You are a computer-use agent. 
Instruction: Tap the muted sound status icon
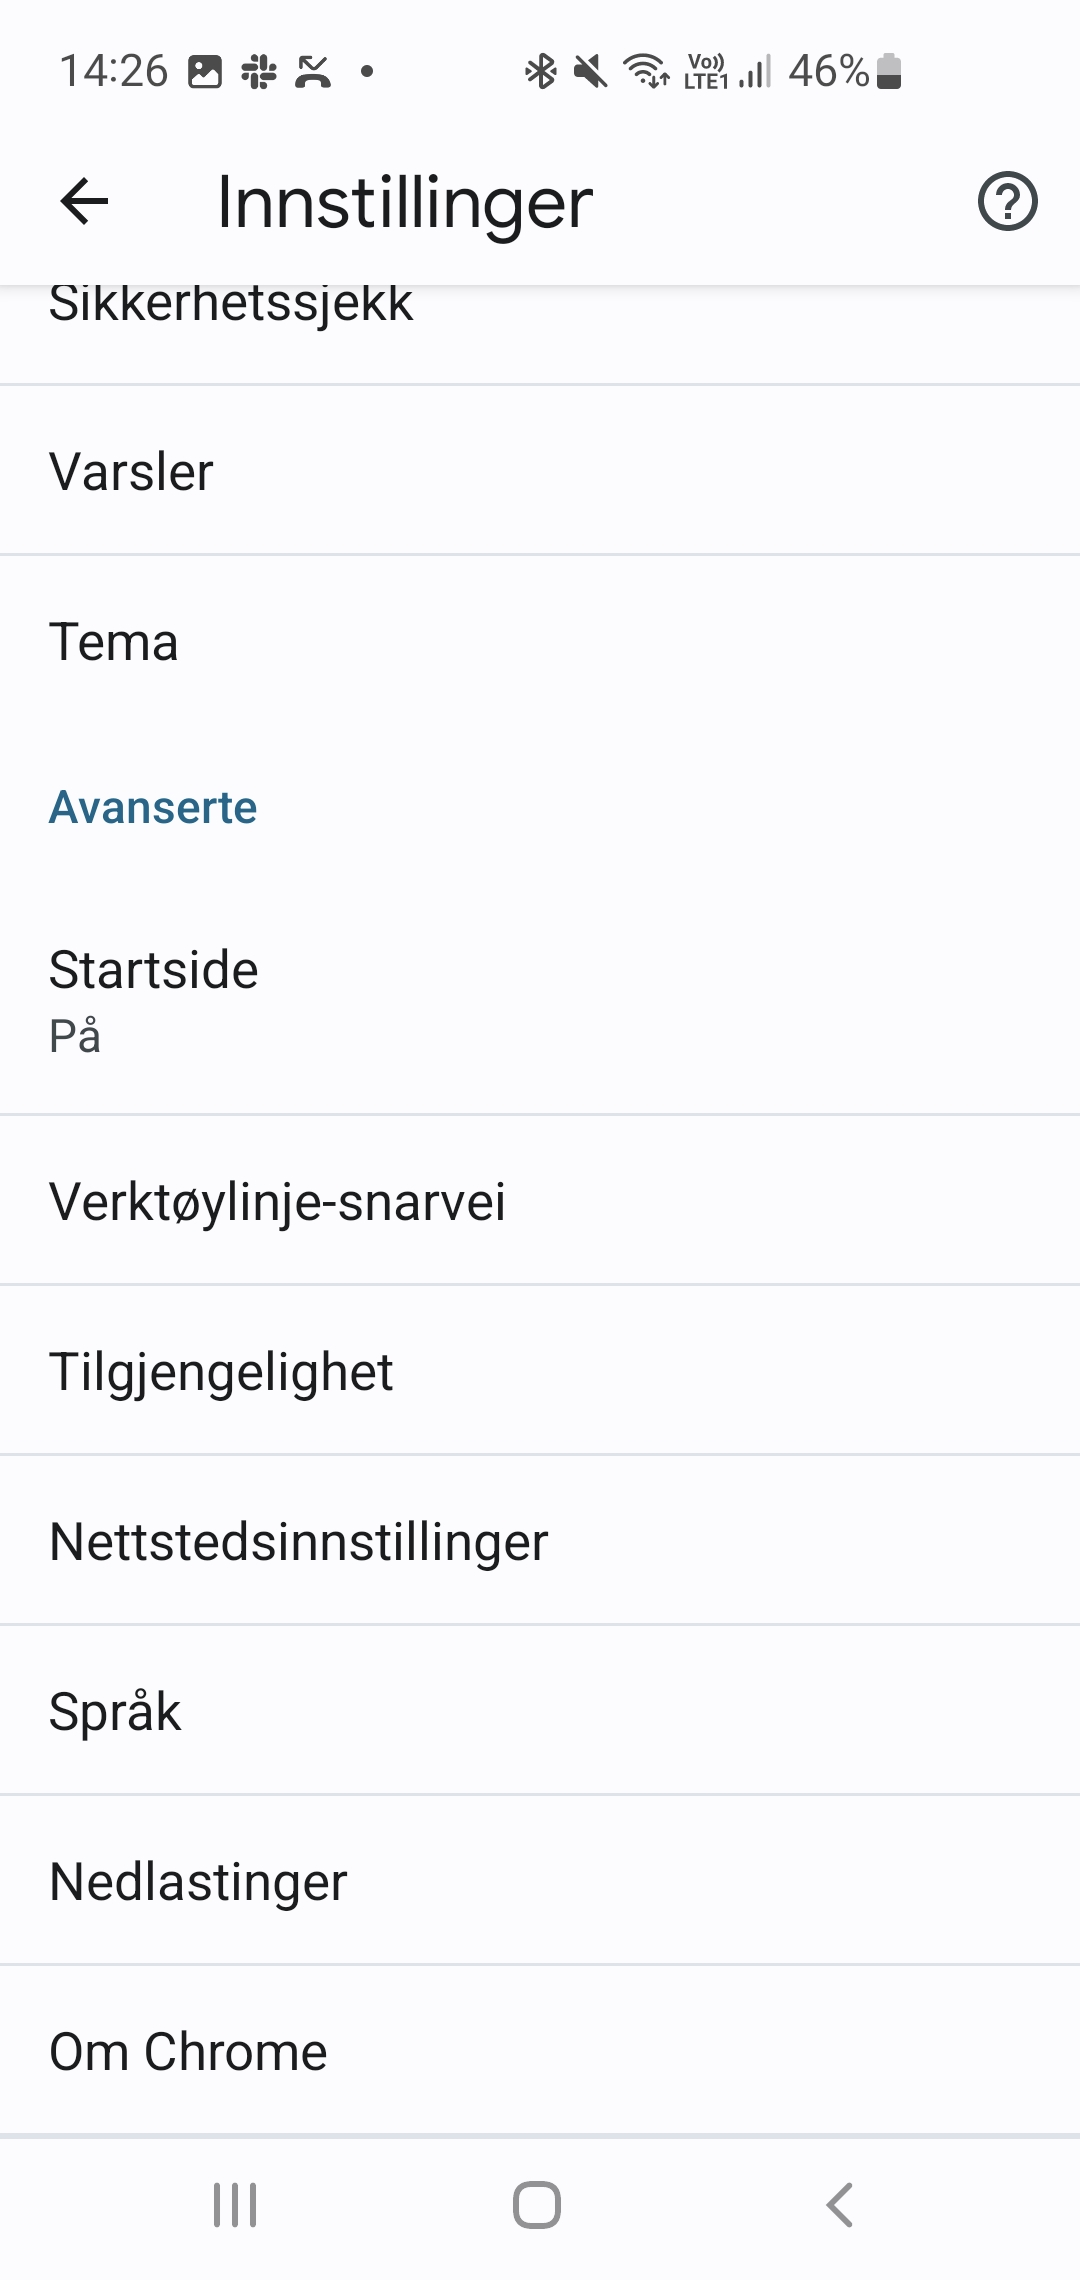pyautogui.click(x=590, y=71)
